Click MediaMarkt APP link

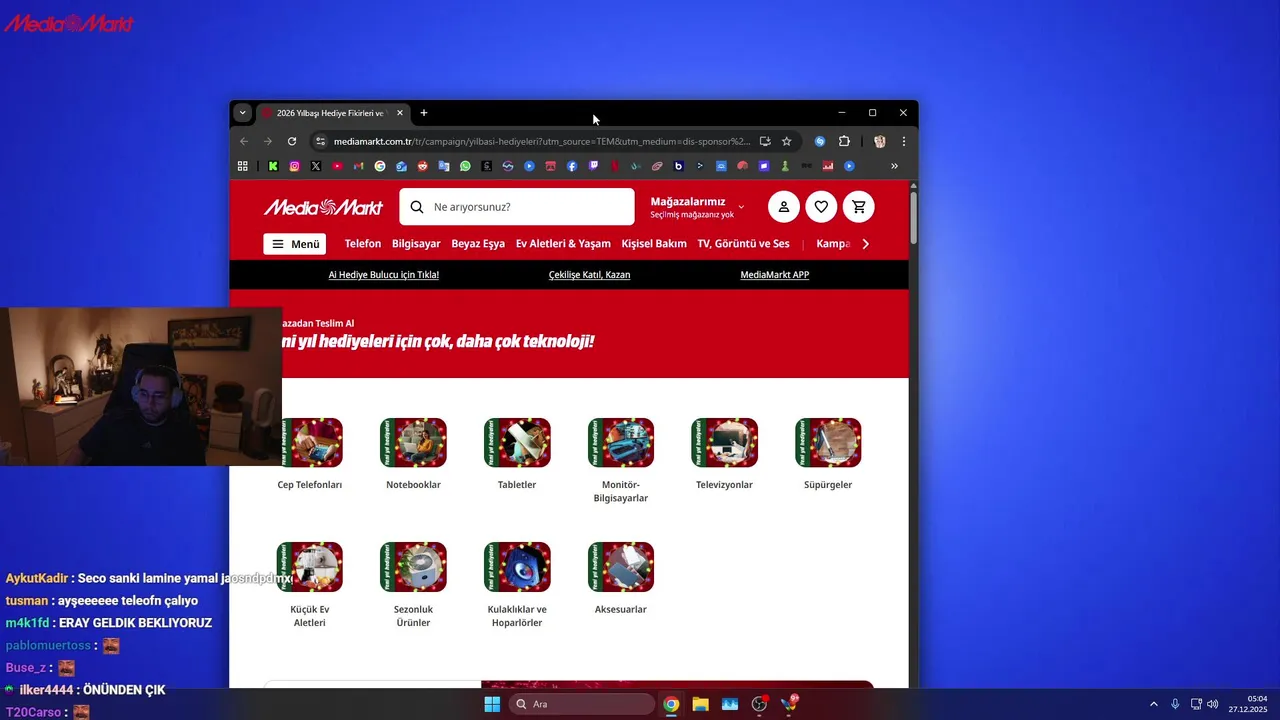[x=775, y=275]
